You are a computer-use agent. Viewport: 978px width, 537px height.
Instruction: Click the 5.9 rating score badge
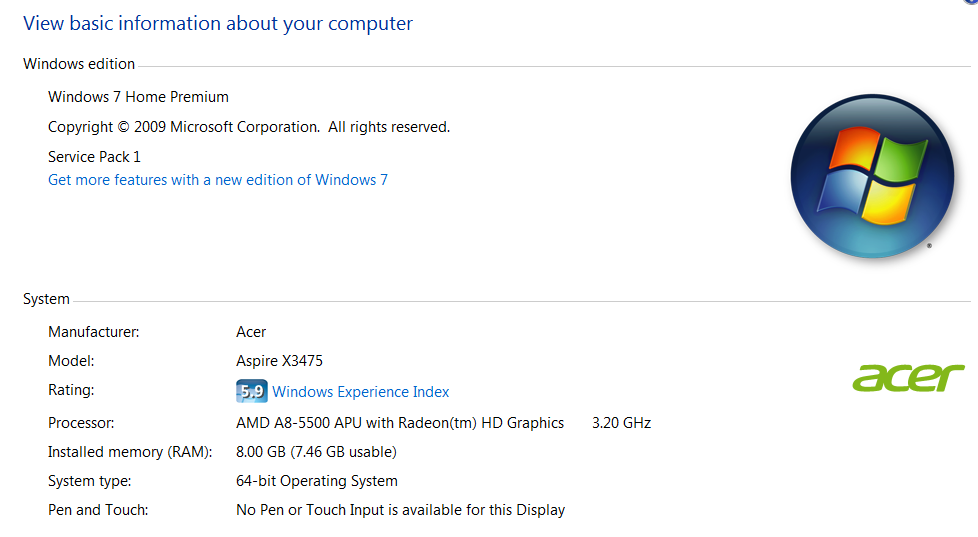251,391
